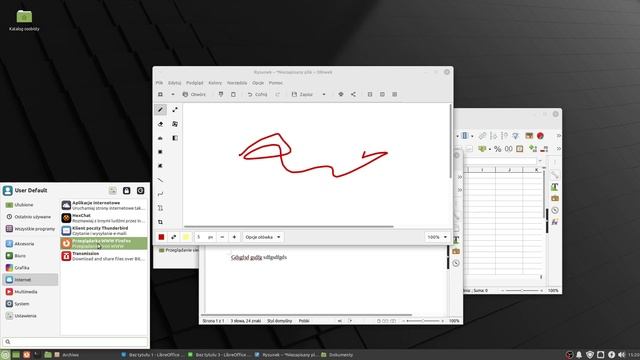Open Firefox from the taskbar launcher
Viewport: 640px width, 360px height.
point(27,355)
